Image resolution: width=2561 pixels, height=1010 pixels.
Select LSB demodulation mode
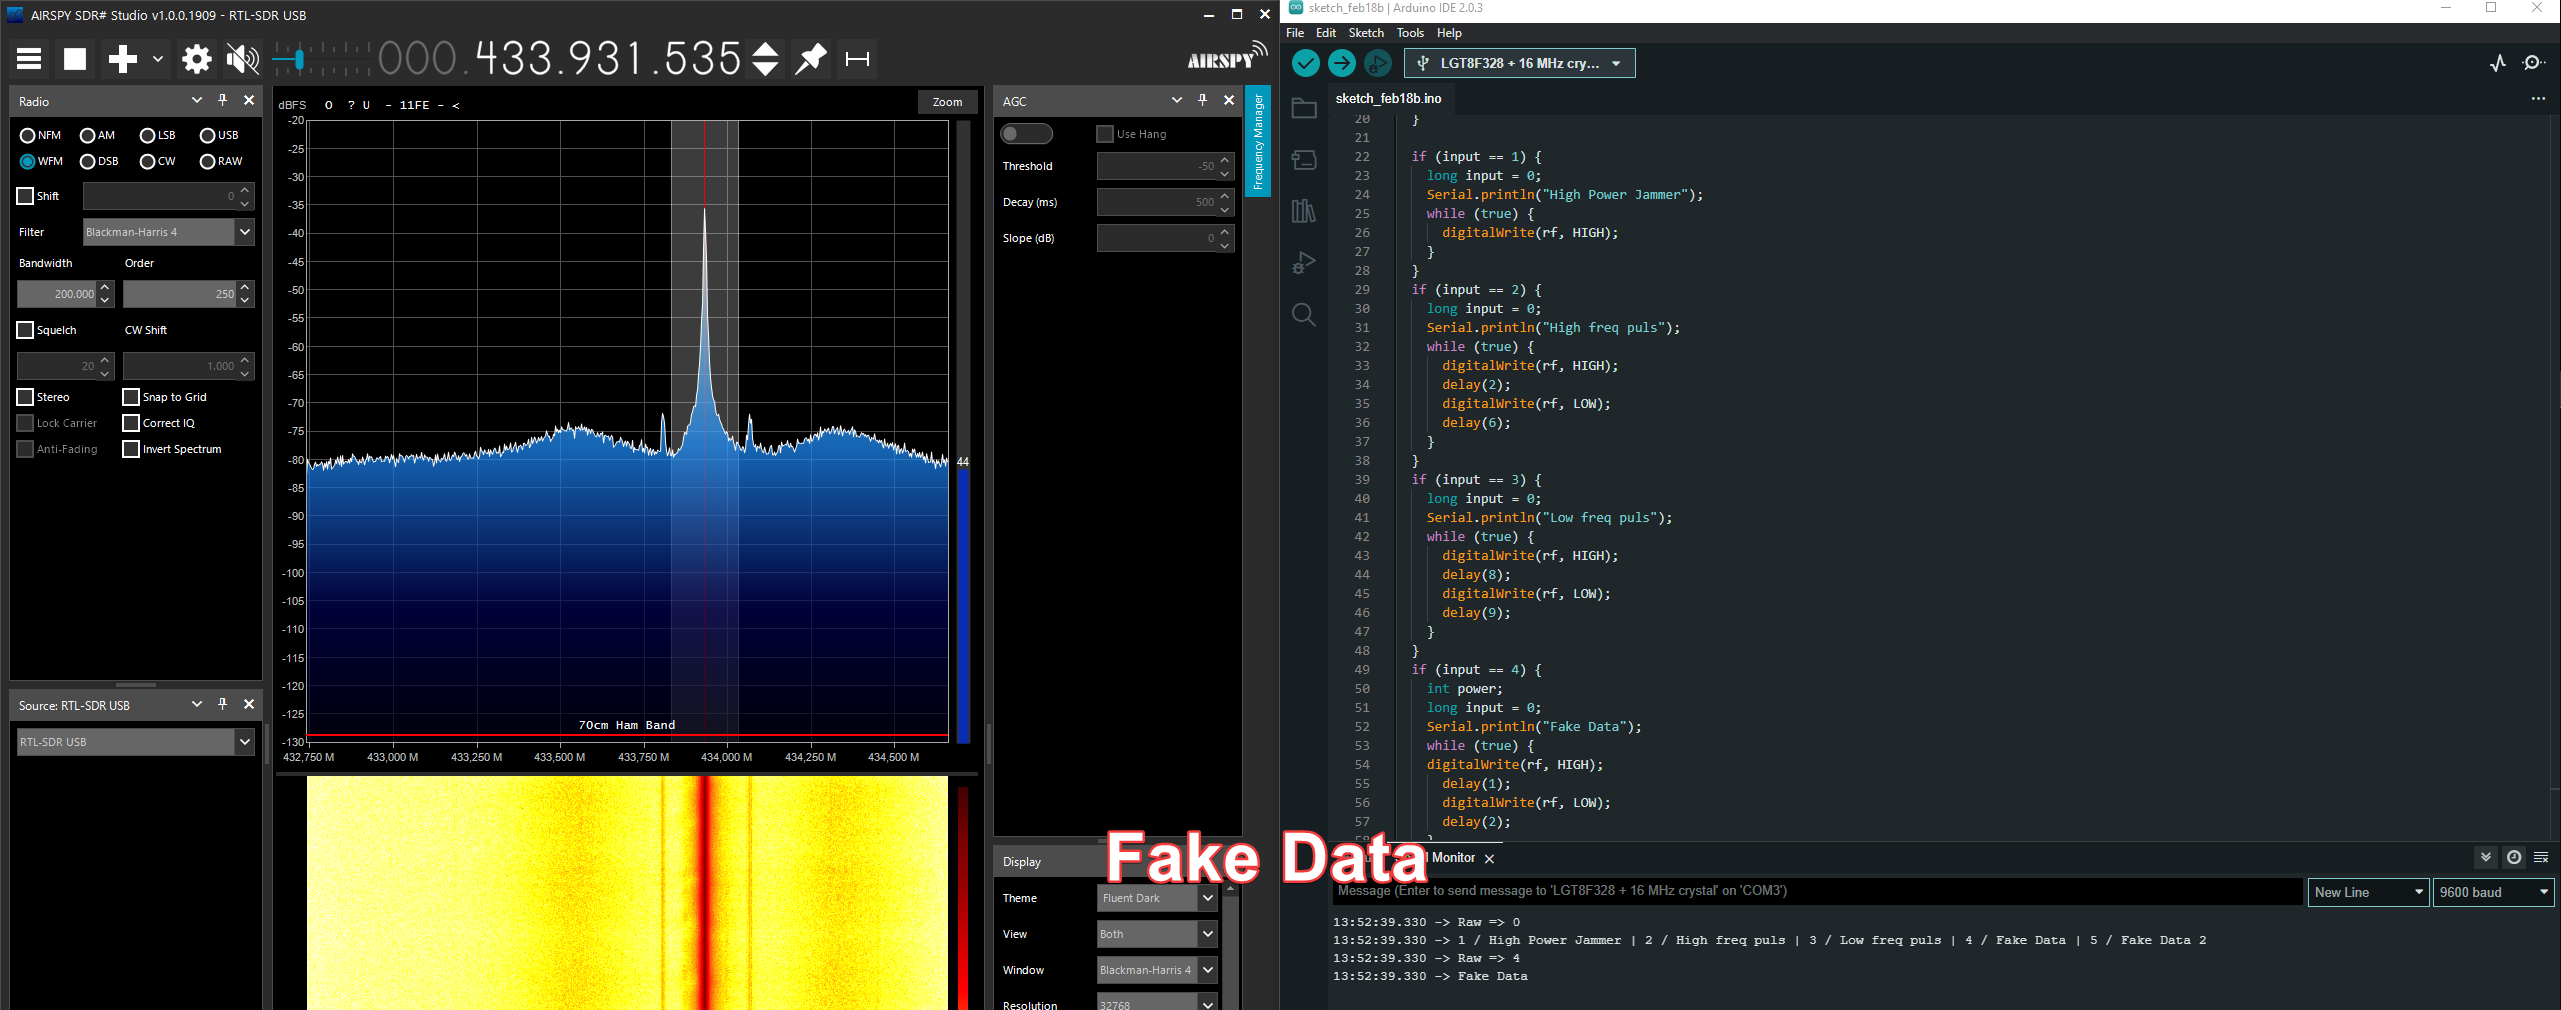click(158, 135)
